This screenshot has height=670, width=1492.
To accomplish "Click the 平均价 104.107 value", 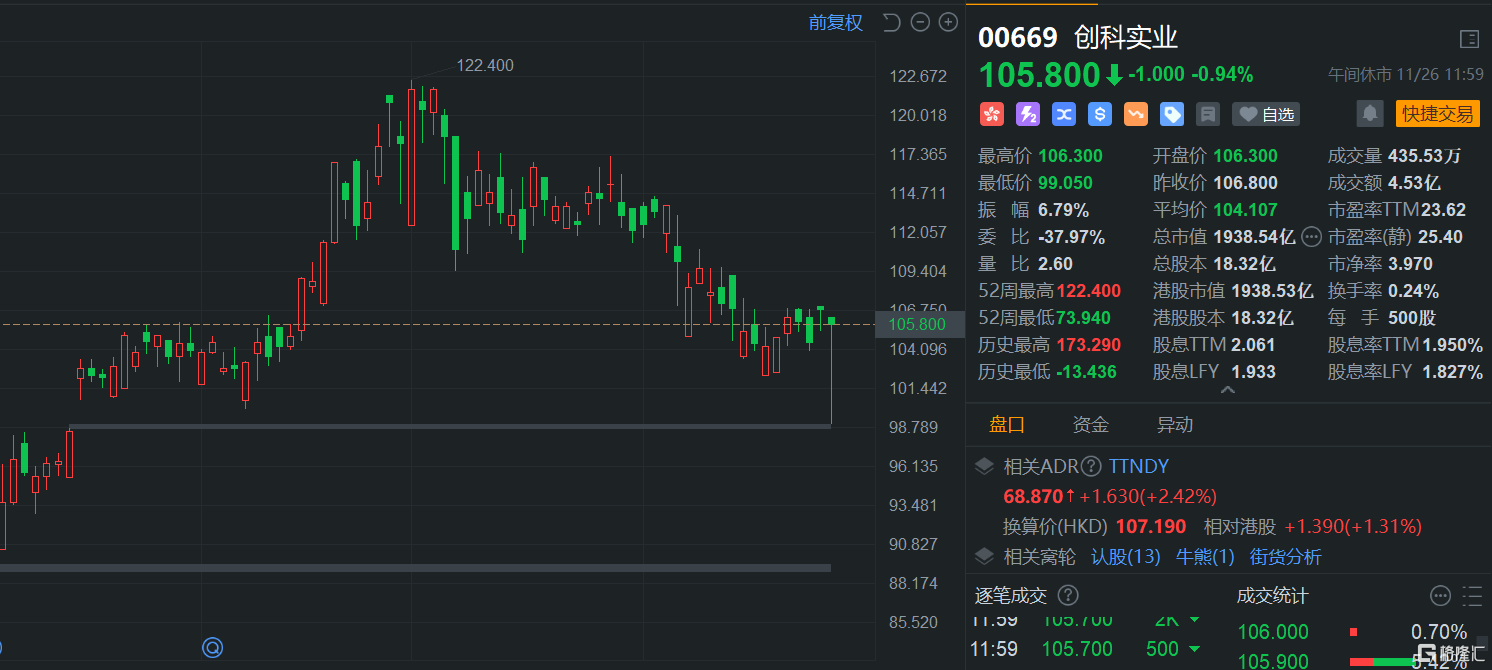I will coord(1247,210).
